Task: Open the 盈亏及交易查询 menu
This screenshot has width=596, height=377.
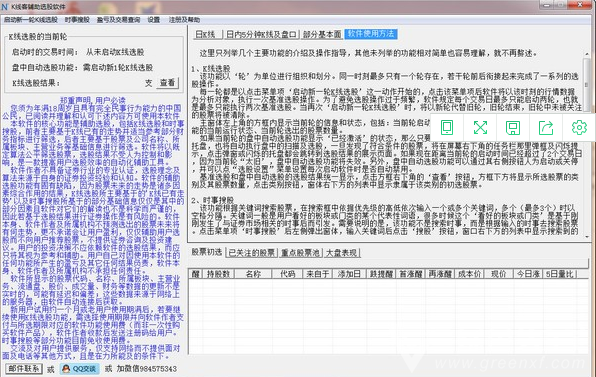Action: (118, 20)
